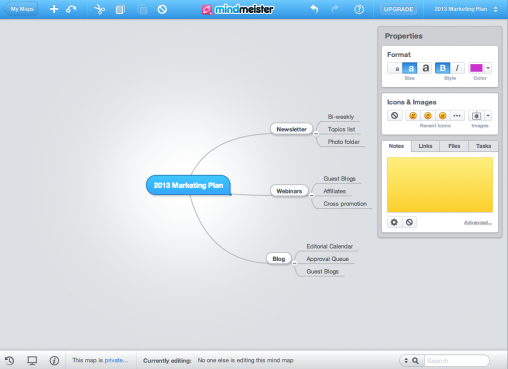Select medium font size
This screenshot has height=369, width=508.
click(x=410, y=68)
